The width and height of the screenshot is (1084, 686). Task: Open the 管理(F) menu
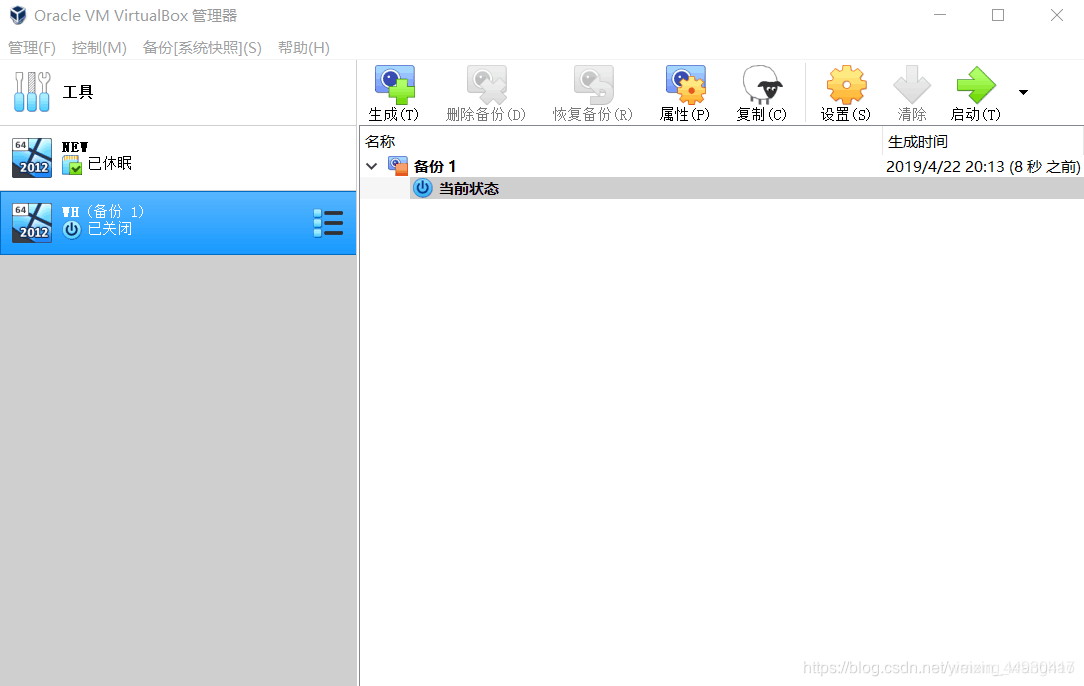32,48
